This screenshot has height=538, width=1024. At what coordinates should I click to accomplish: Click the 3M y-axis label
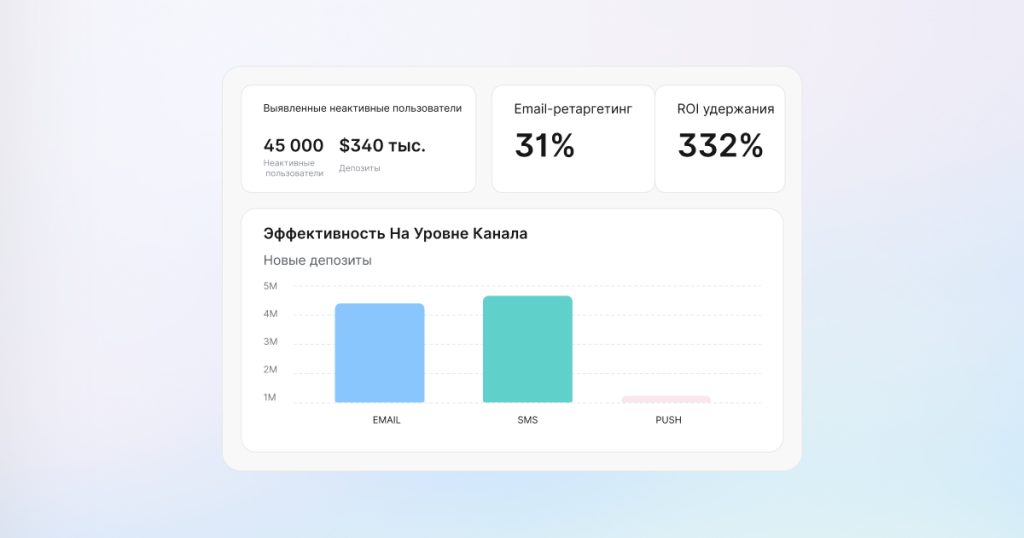tap(270, 342)
